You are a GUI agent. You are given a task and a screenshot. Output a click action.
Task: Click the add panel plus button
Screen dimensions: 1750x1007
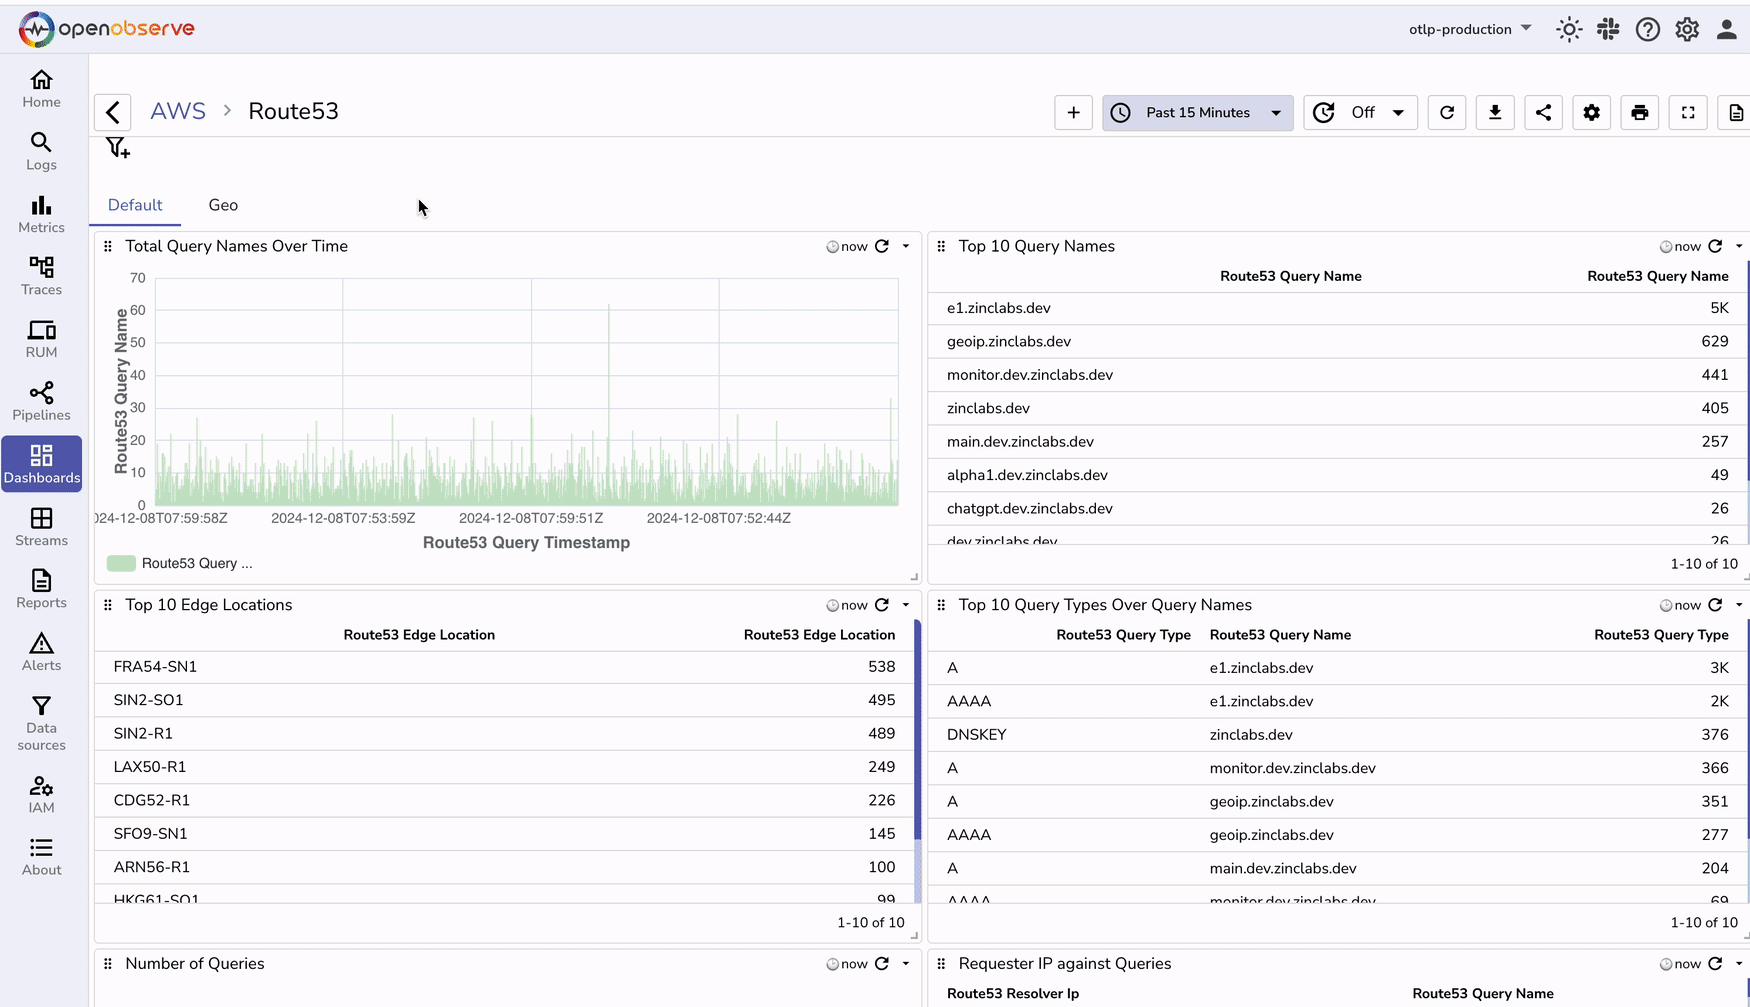pos(1073,112)
